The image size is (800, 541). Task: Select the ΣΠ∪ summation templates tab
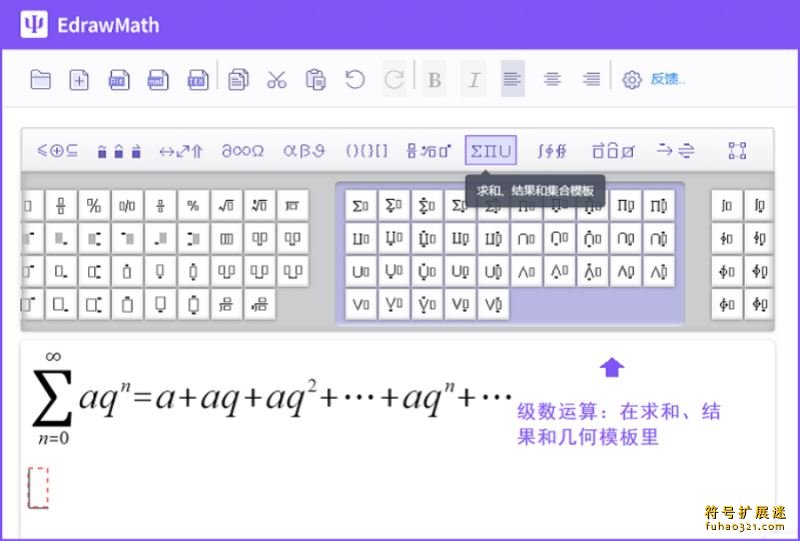click(x=491, y=150)
